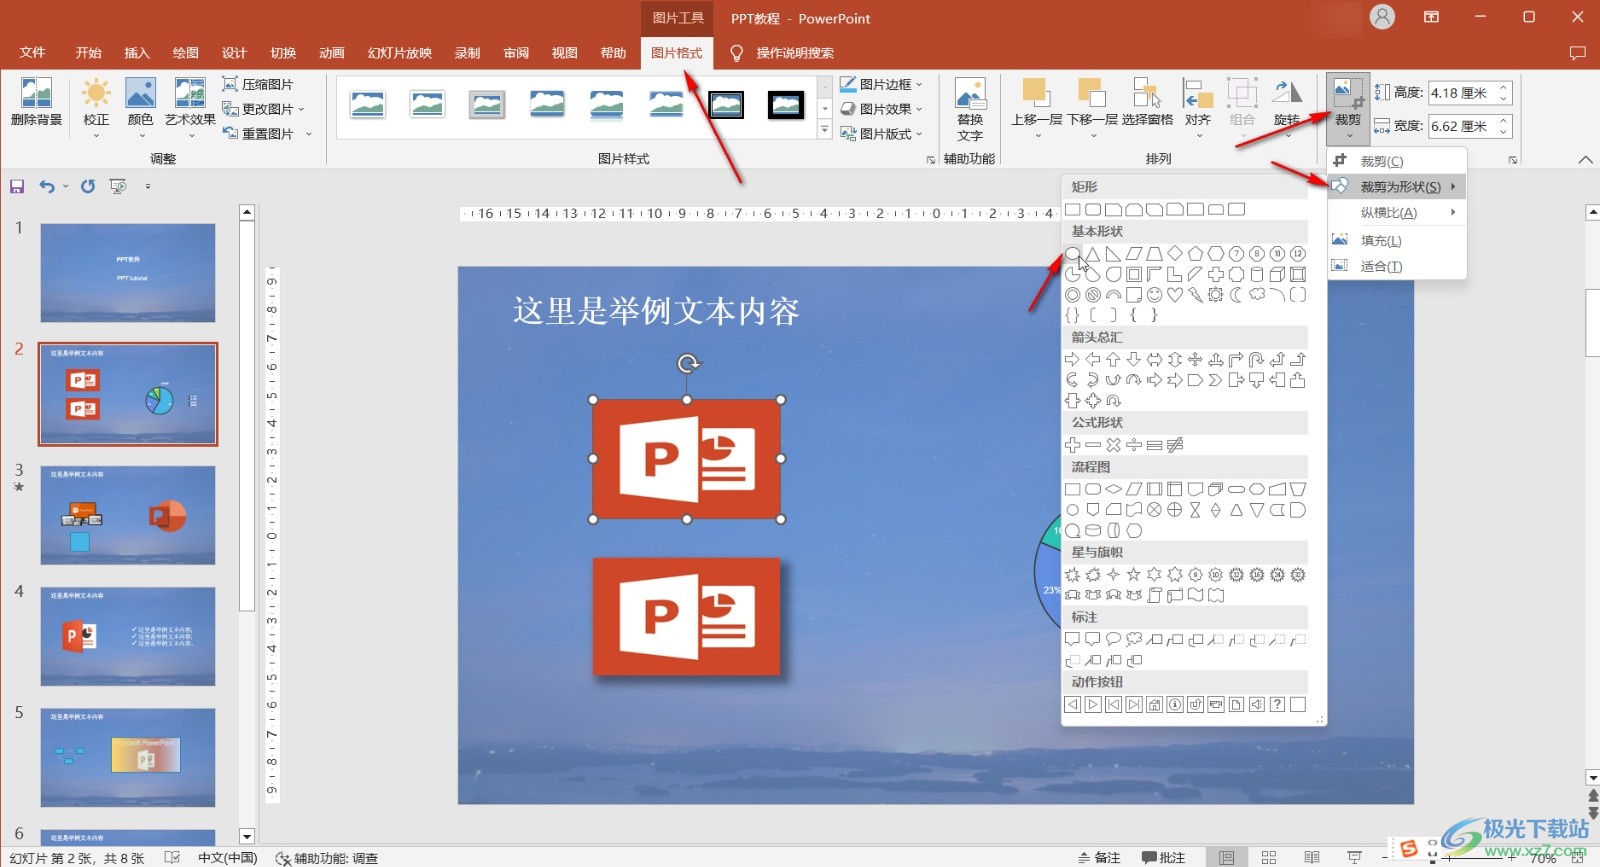This screenshot has height=867, width=1600.
Task: Open the Color (颜色) picture tool
Action: tap(140, 107)
